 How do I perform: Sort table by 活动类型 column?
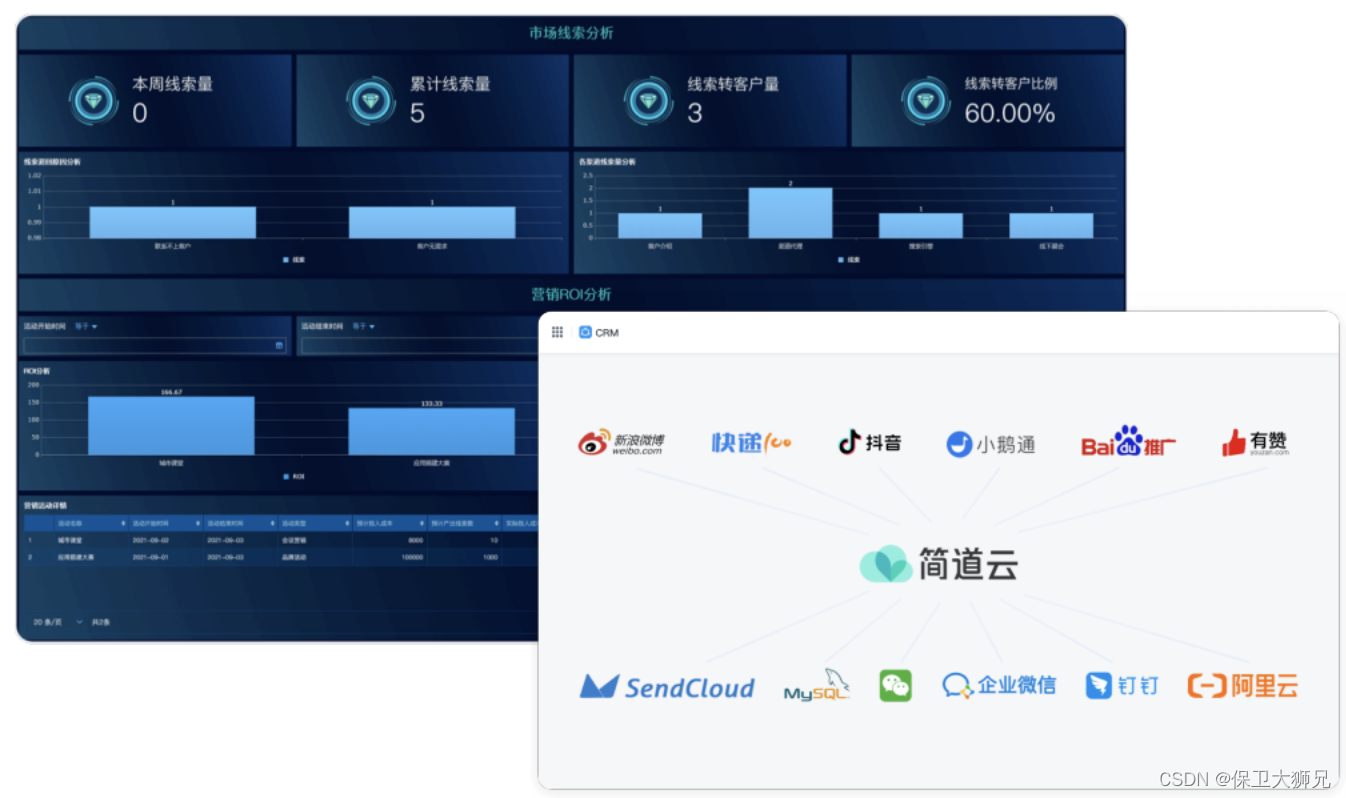coord(348,523)
